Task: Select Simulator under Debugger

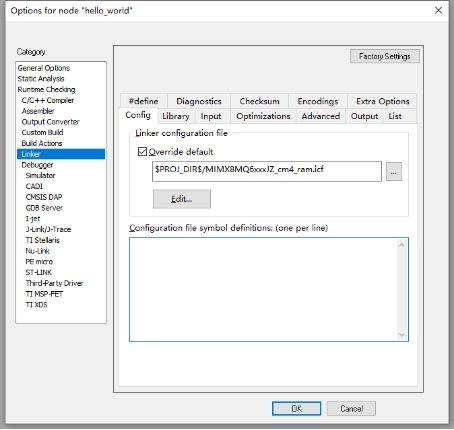Action: [40, 175]
